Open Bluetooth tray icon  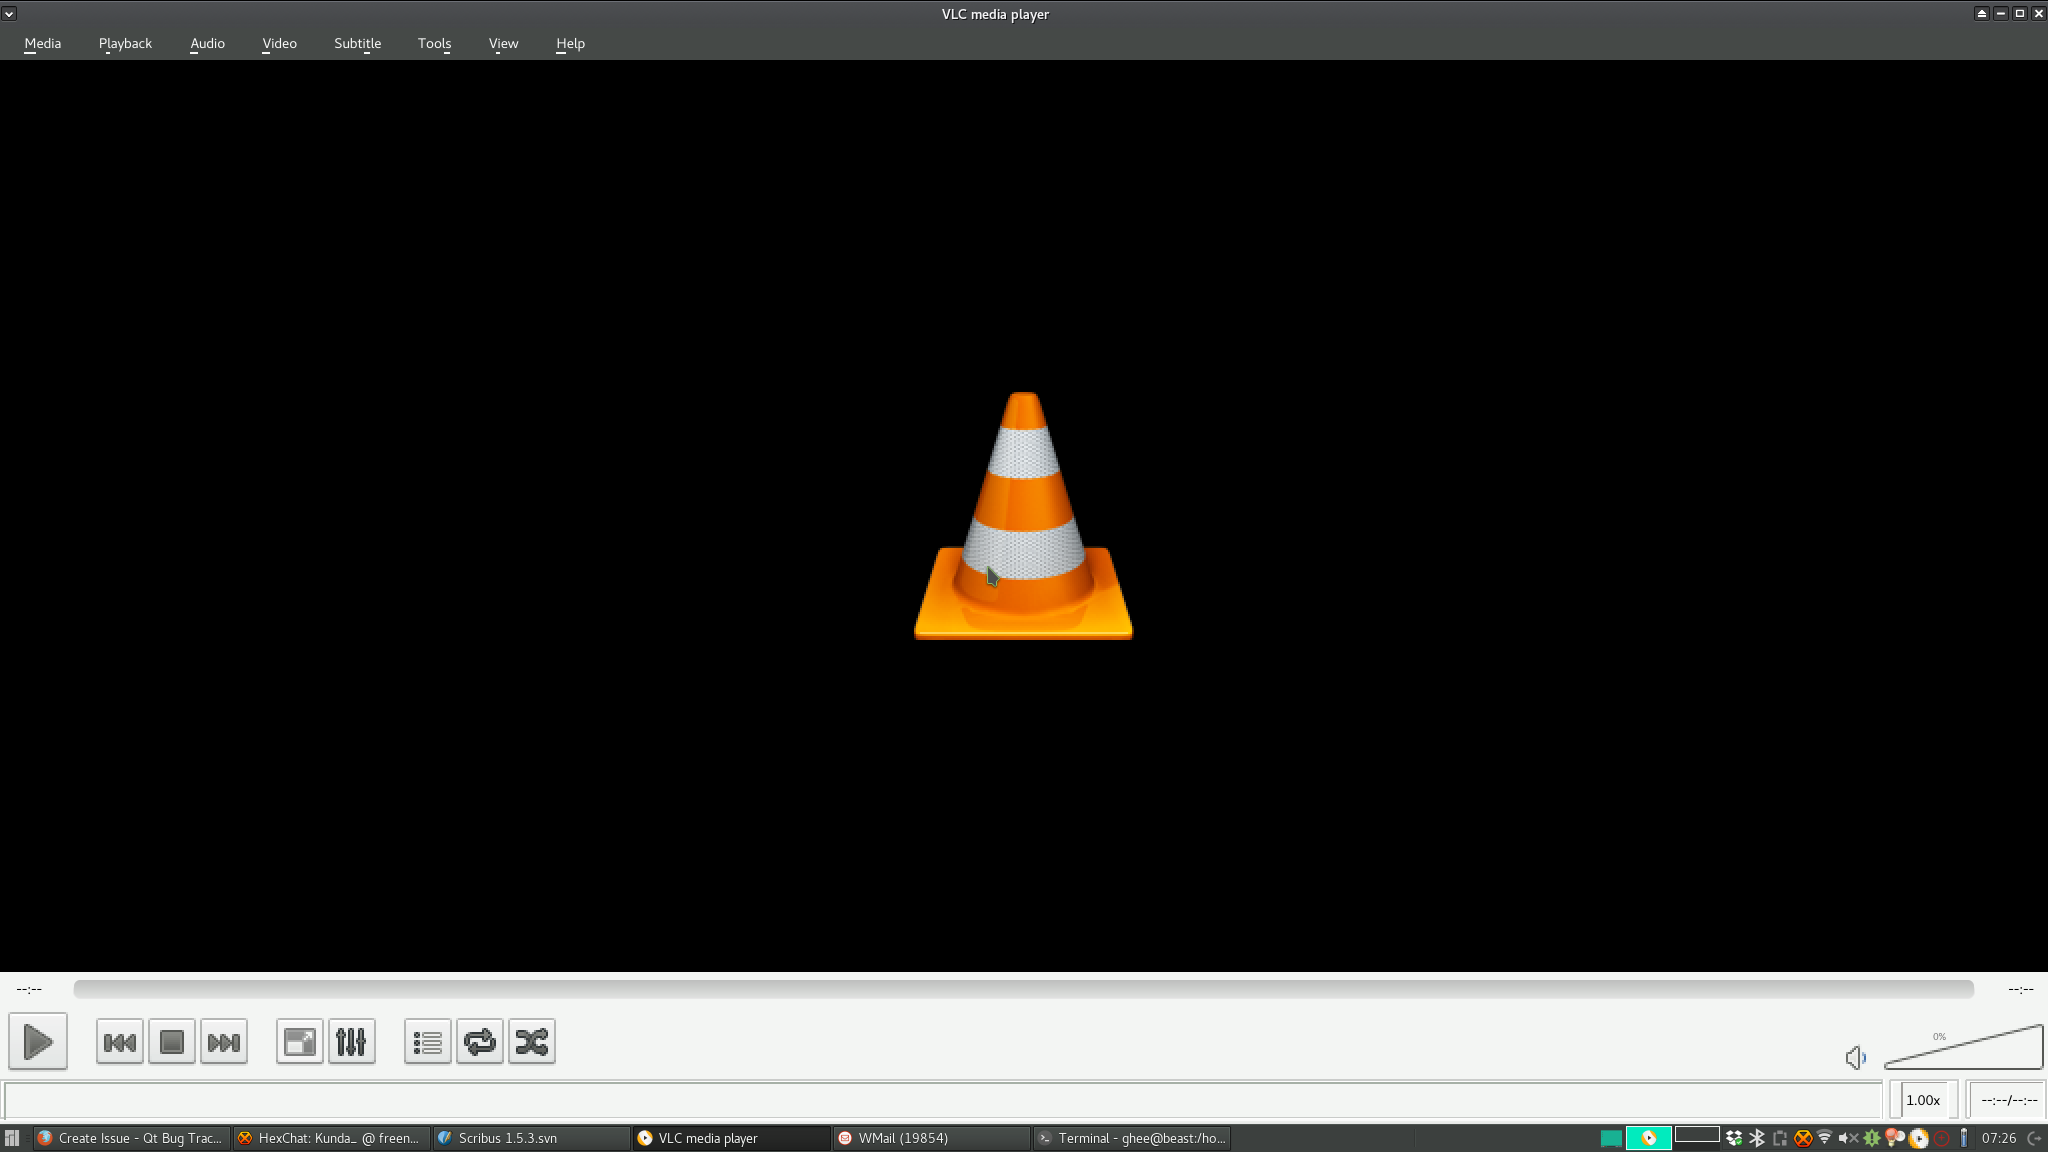(x=1757, y=1138)
